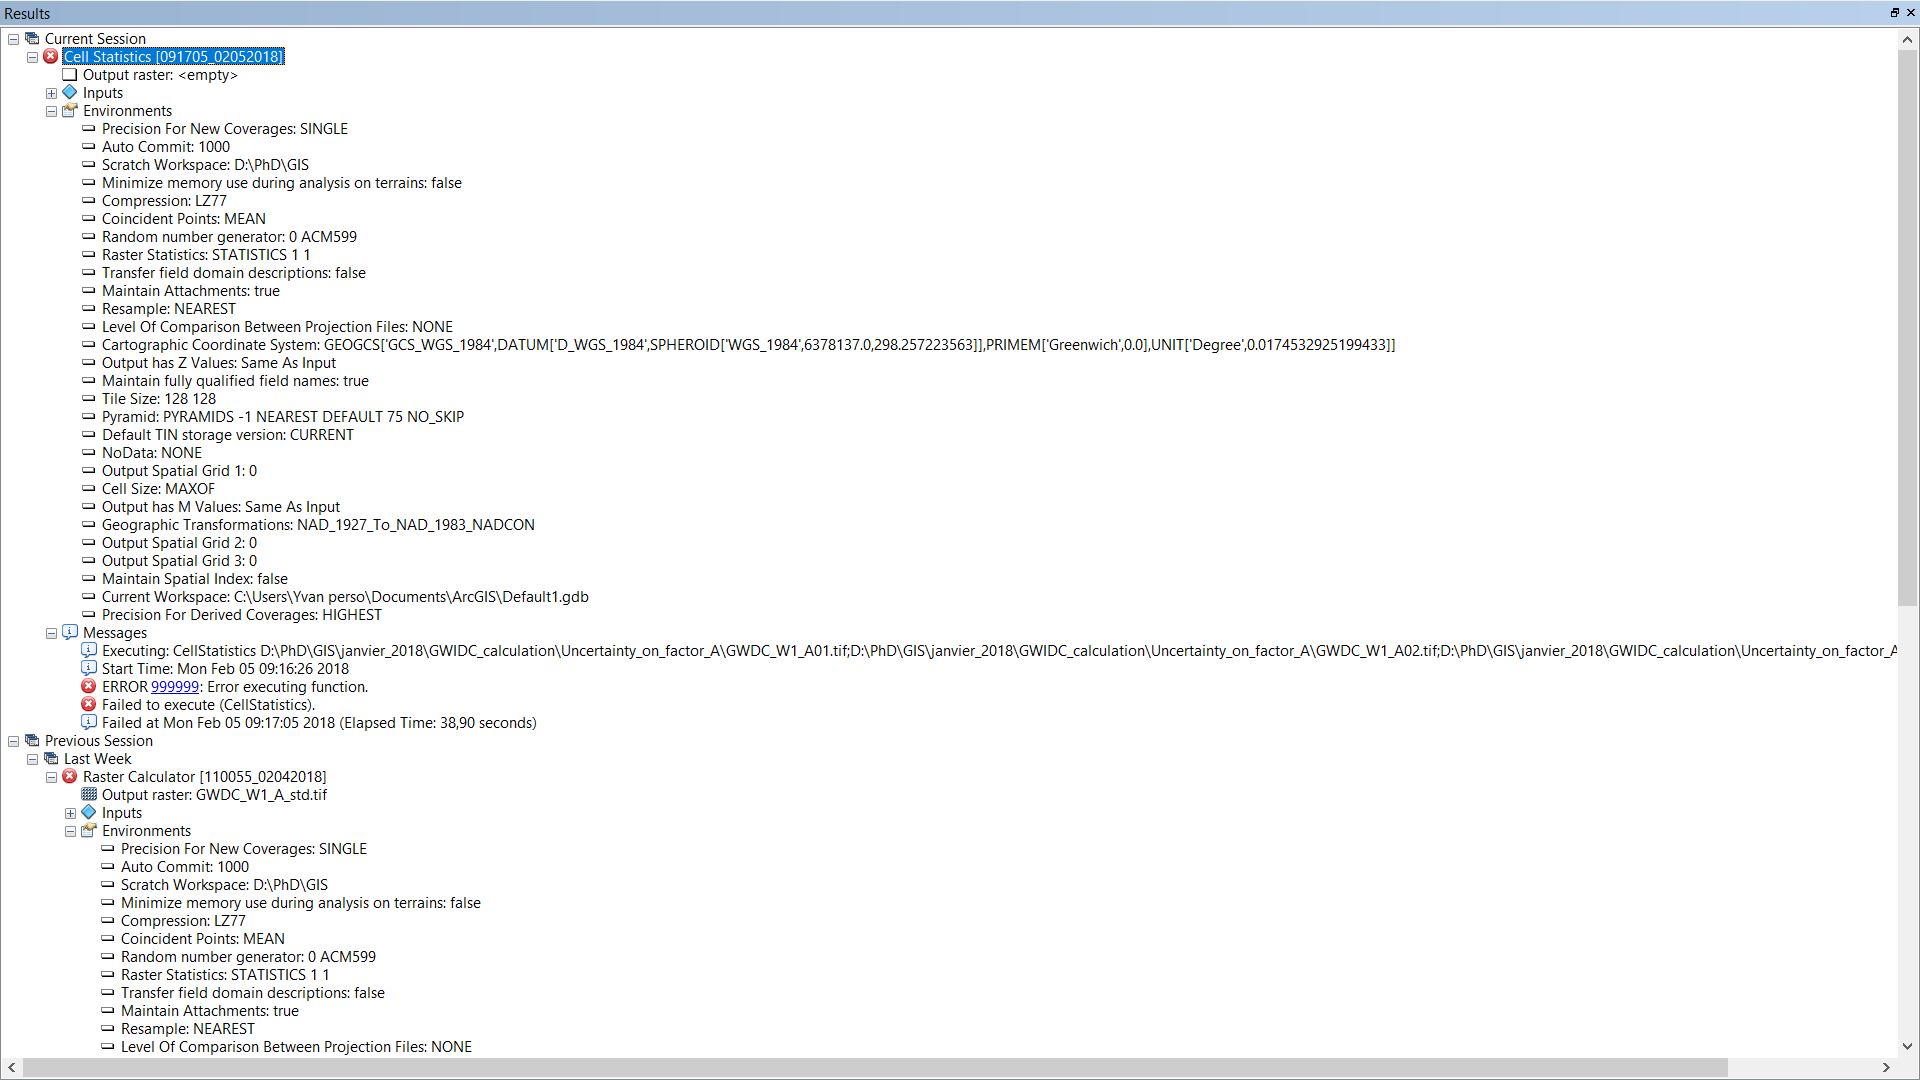Click the Environments icon under Cell Statistics
This screenshot has height=1080, width=1920.
70,111
